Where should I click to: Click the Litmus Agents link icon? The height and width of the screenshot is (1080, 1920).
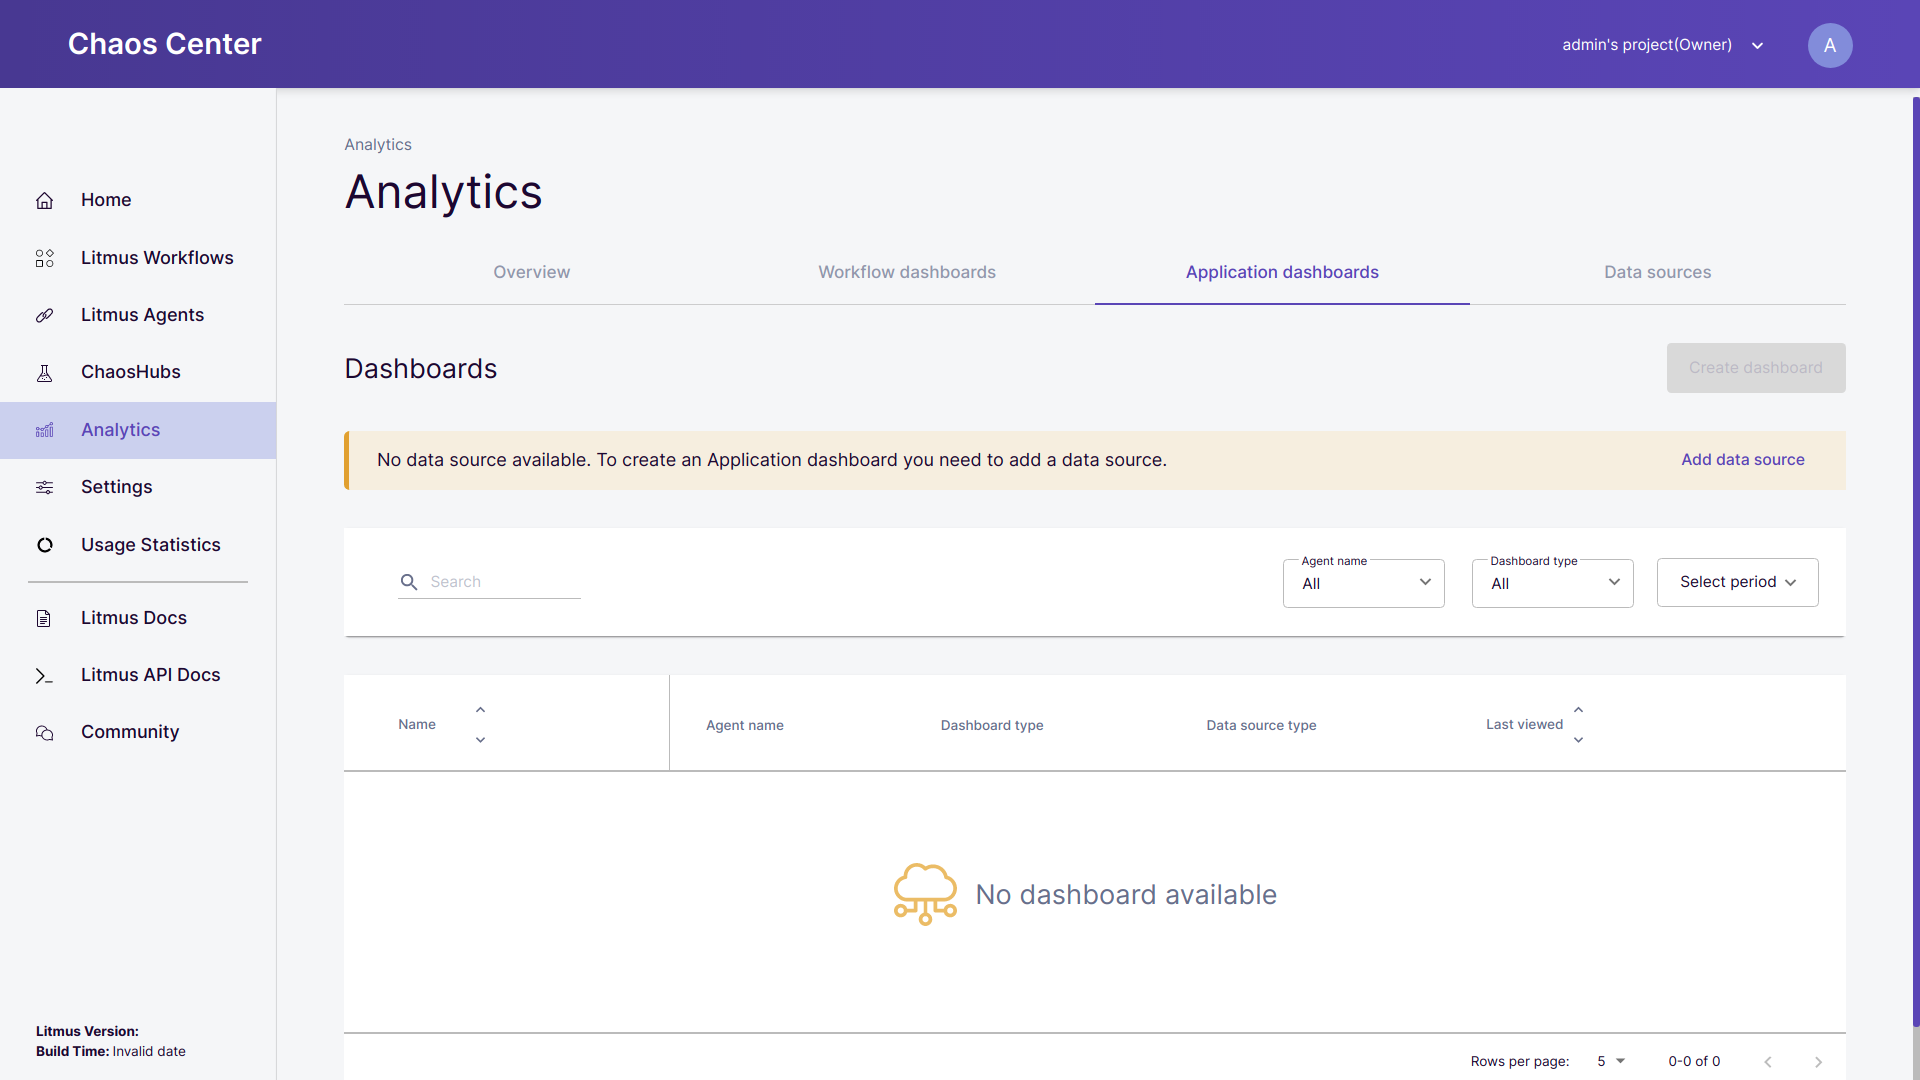coord(44,315)
